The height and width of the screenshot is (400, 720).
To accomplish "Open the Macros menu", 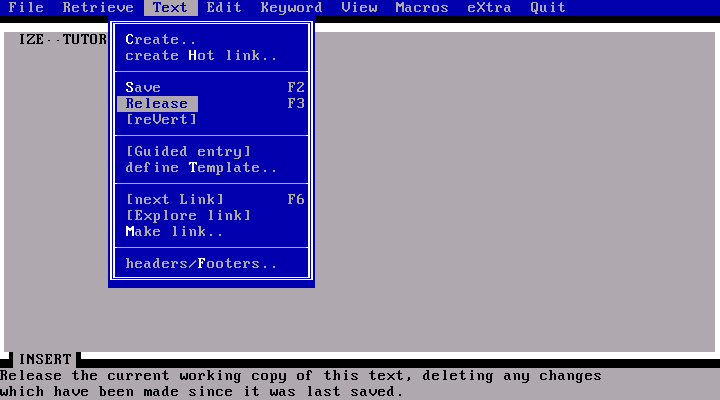I will pyautogui.click(x=422, y=7).
